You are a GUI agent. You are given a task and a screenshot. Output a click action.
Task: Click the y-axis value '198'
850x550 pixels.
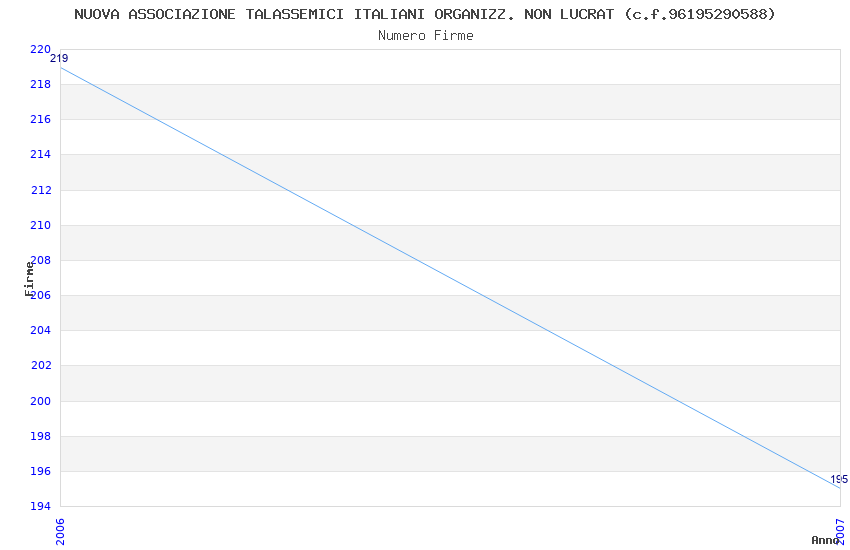click(40, 436)
